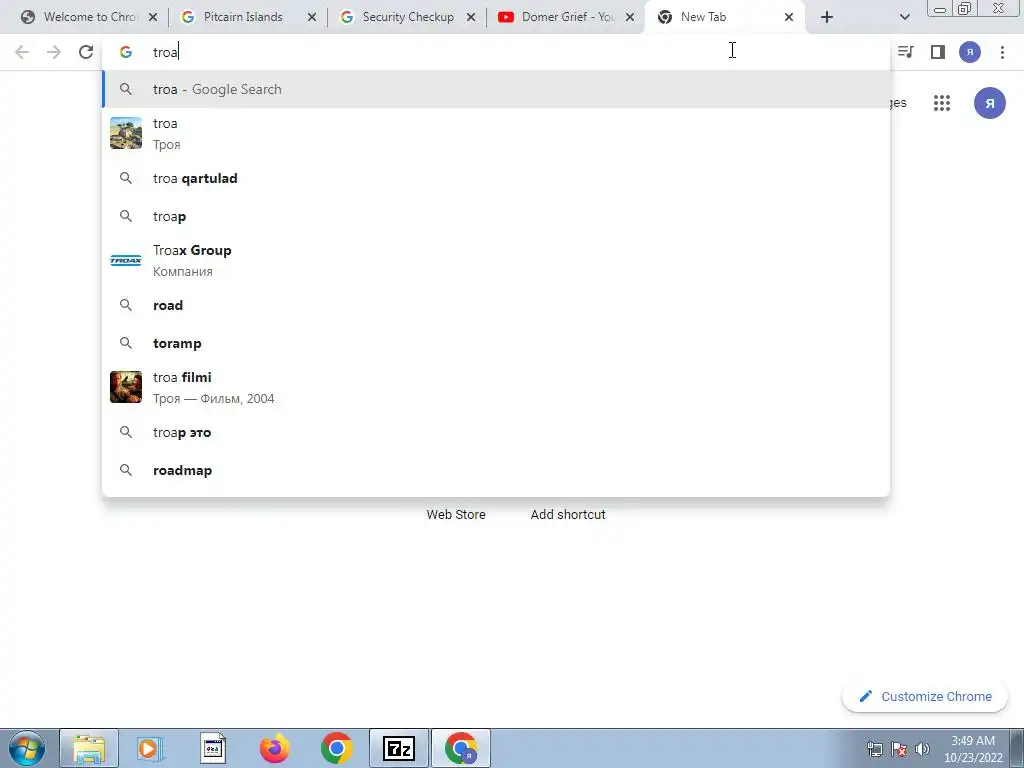Click the Troy film poster thumbnail
Screen dimensions: 1024x768
click(x=126, y=387)
